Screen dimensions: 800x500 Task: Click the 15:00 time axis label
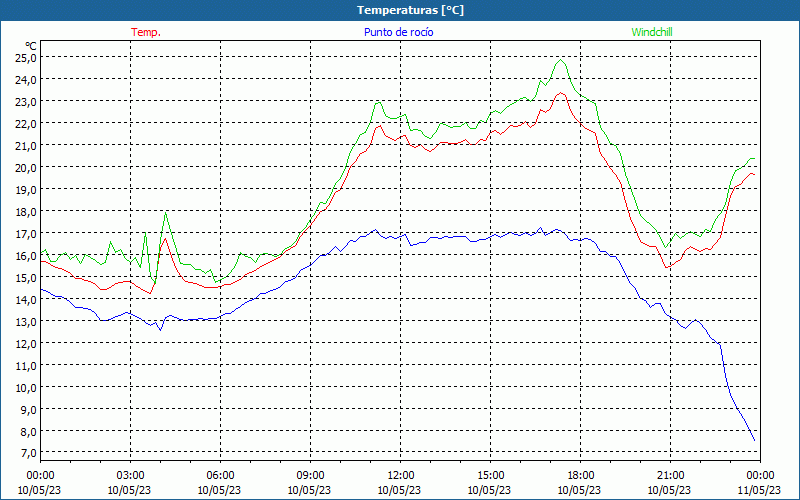[490, 476]
